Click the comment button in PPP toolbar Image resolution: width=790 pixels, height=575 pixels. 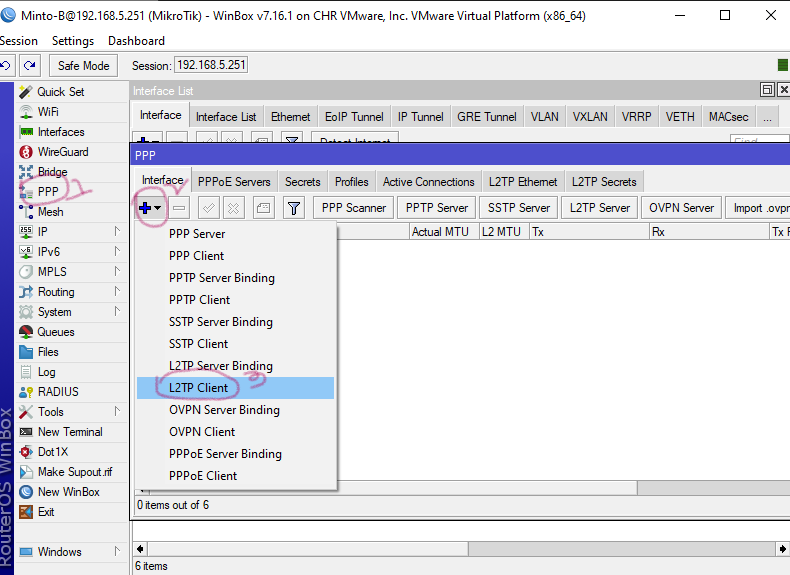pos(264,208)
